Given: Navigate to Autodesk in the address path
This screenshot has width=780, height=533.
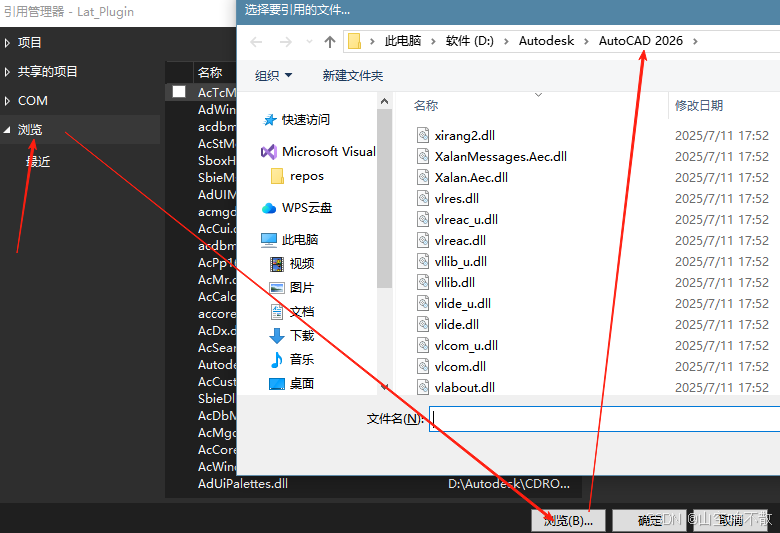Looking at the screenshot, I should click(x=546, y=41).
